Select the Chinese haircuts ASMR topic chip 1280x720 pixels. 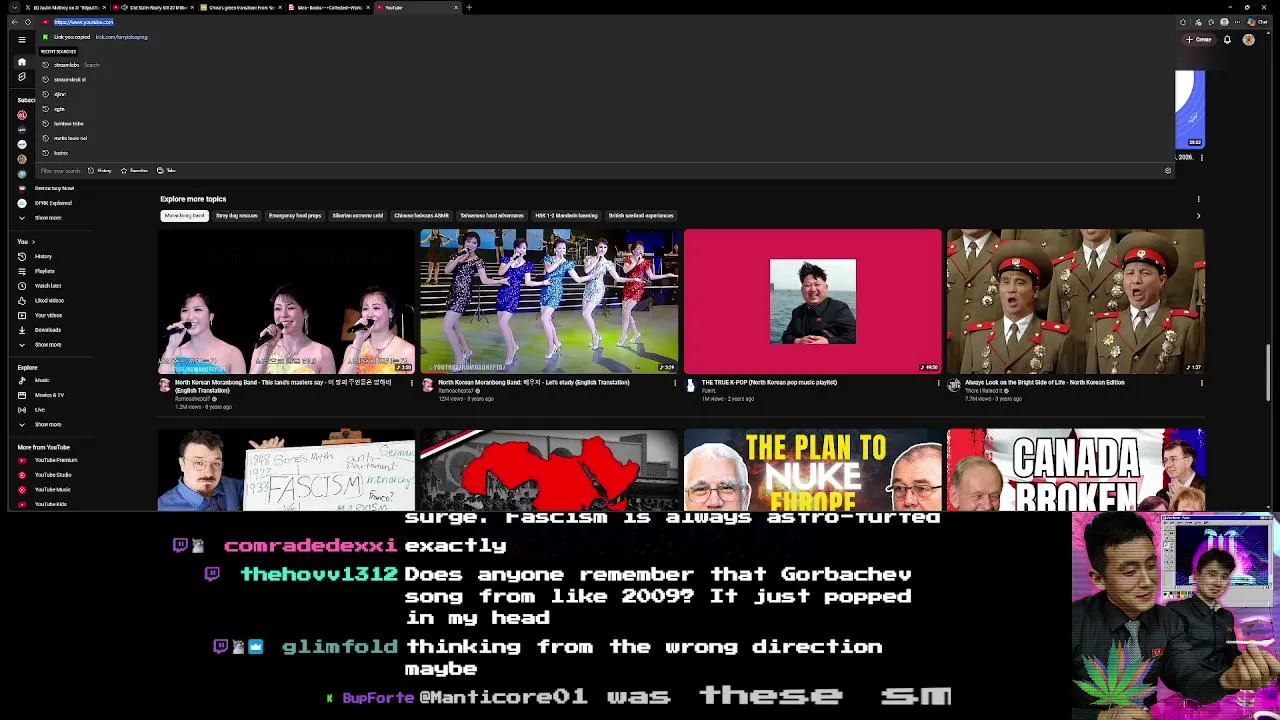(x=421, y=216)
